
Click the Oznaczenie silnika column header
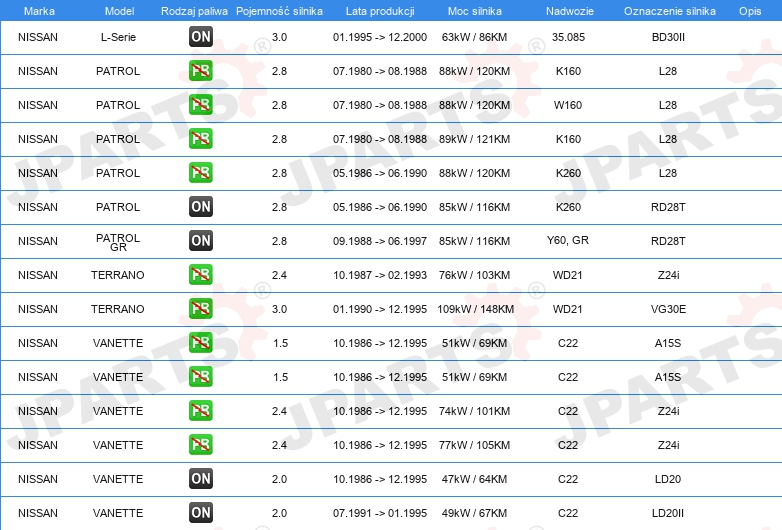click(x=670, y=11)
